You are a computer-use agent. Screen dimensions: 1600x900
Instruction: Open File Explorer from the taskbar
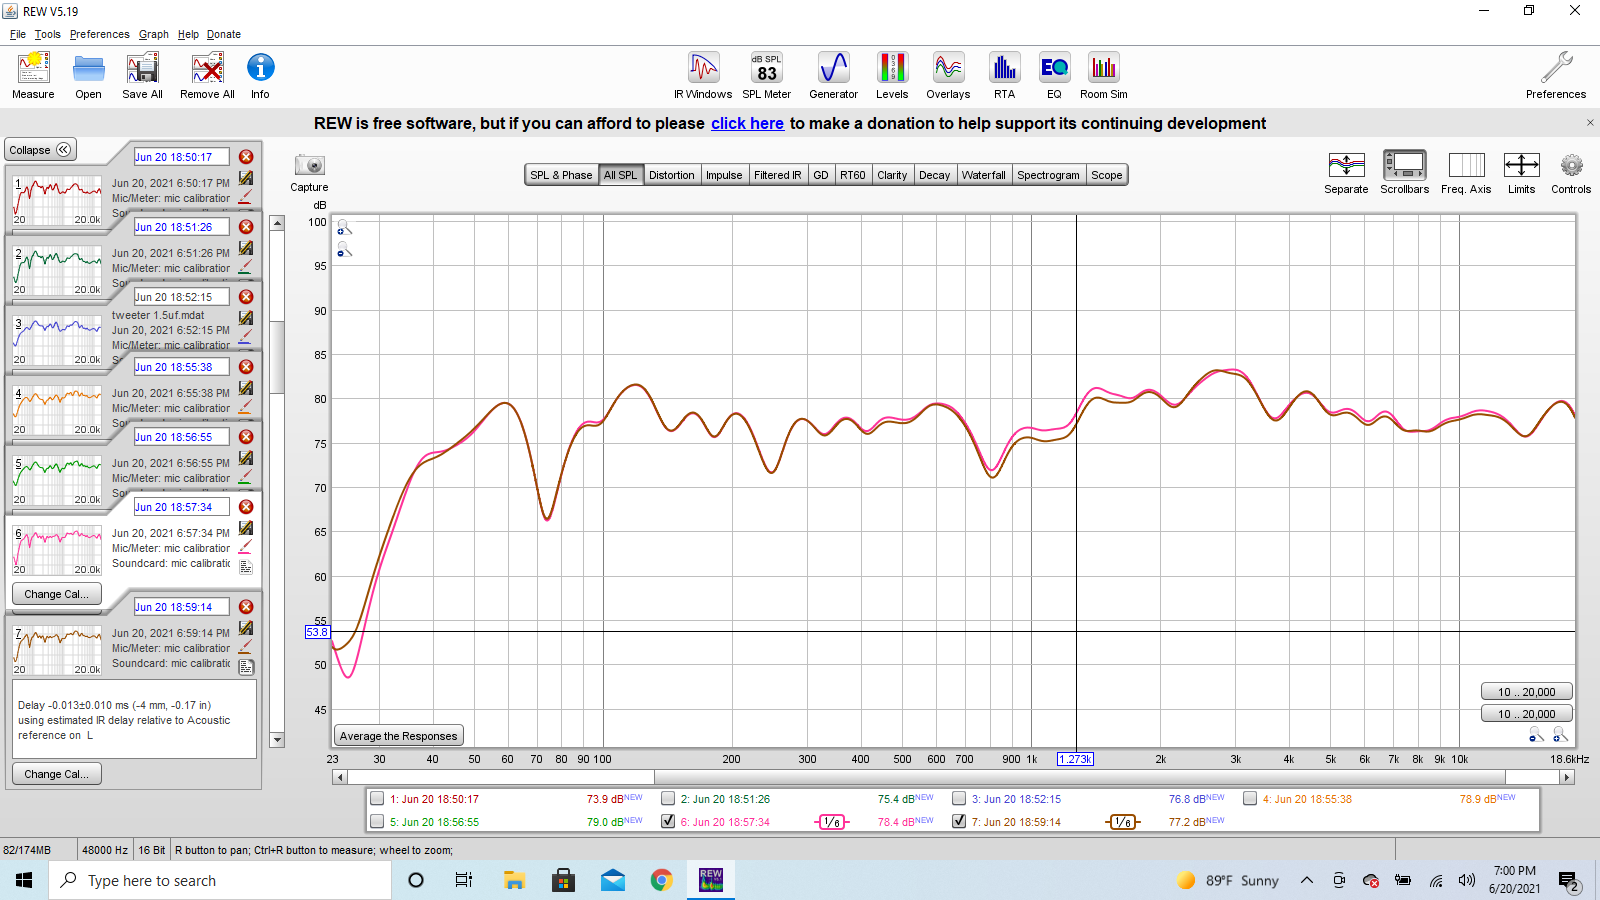(x=514, y=880)
